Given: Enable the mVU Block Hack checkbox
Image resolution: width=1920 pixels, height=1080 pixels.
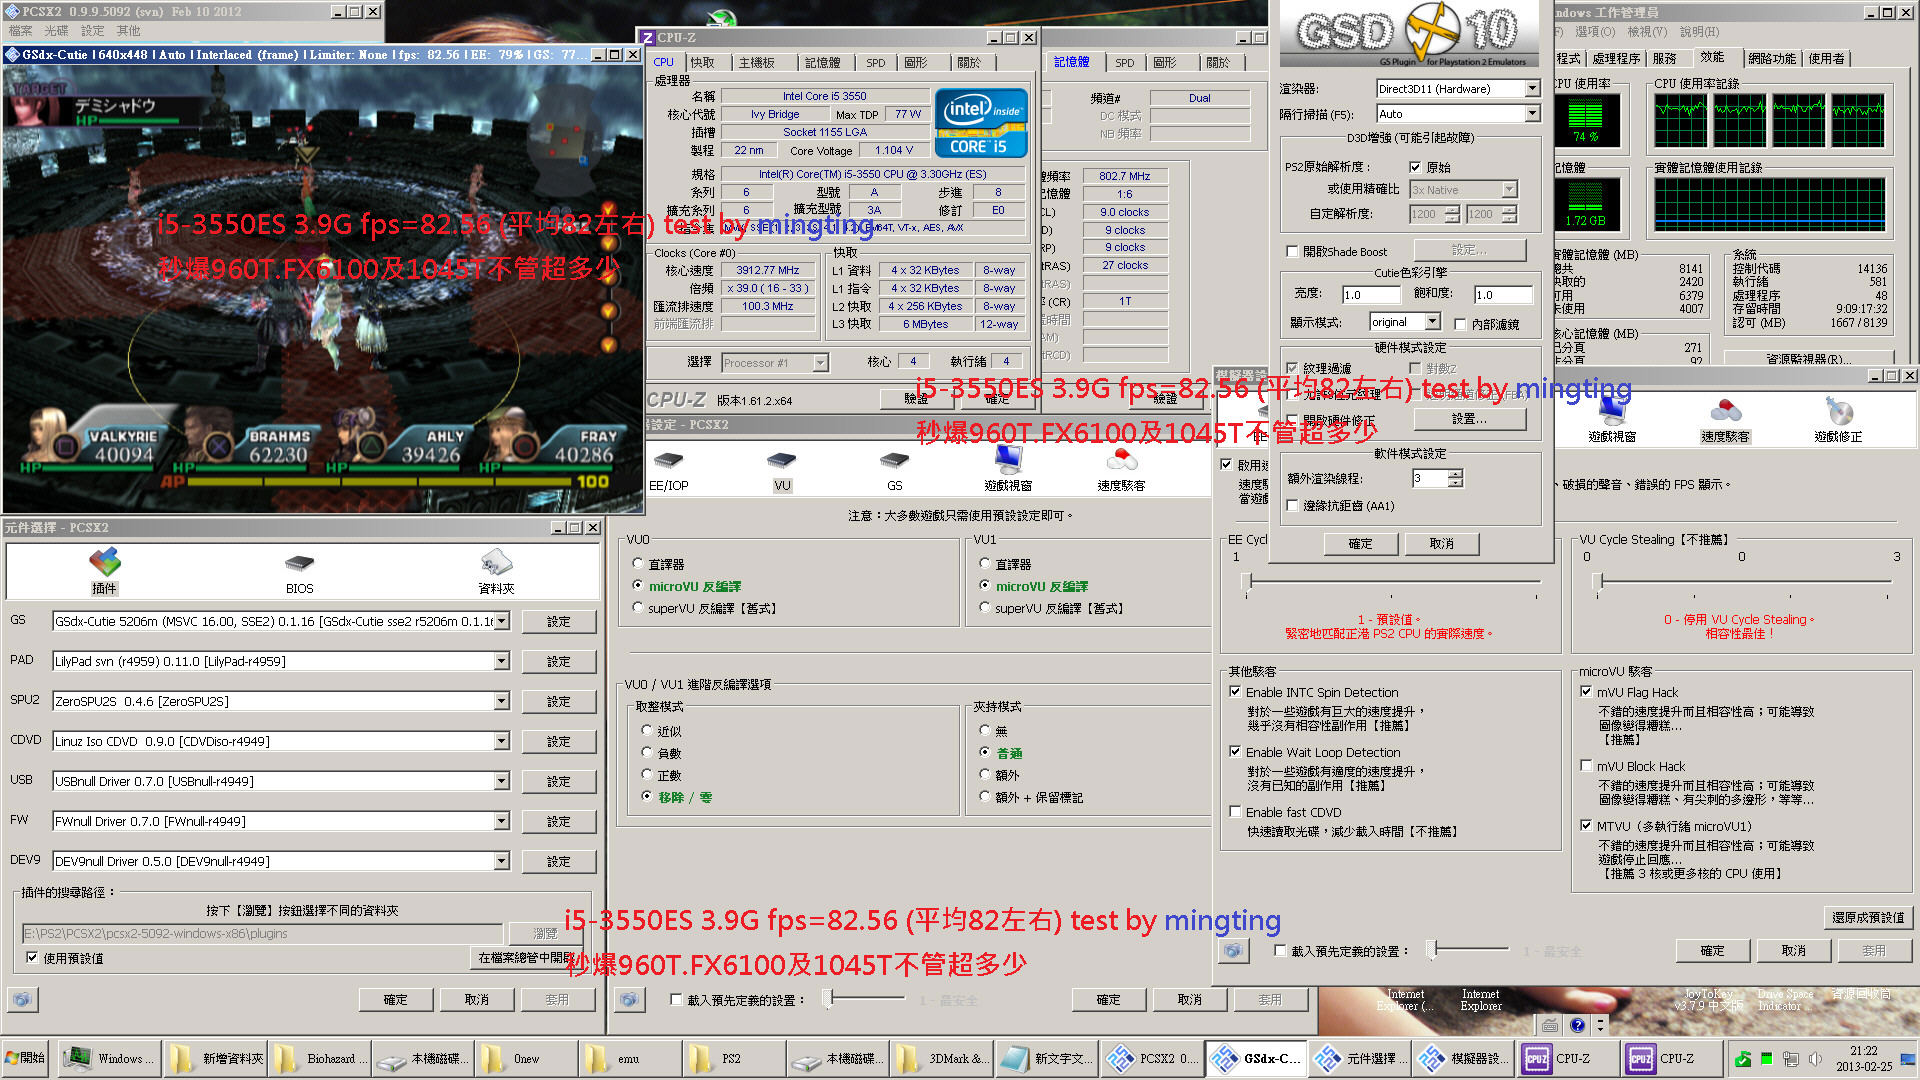Looking at the screenshot, I should (x=1586, y=766).
